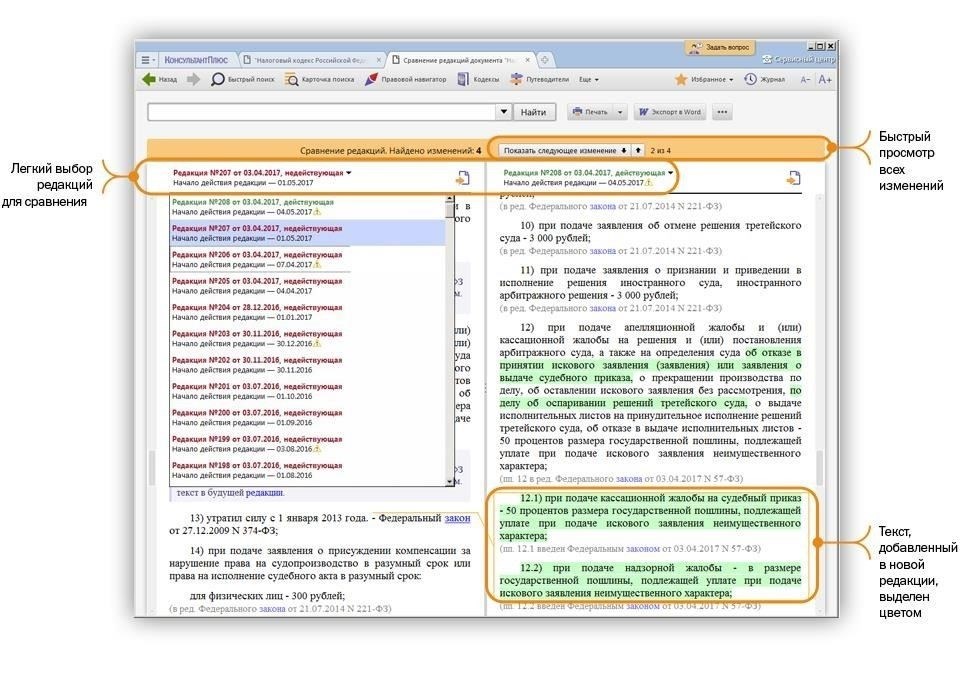
Task: Open the Журнал history clock icon
Action: tap(750, 79)
